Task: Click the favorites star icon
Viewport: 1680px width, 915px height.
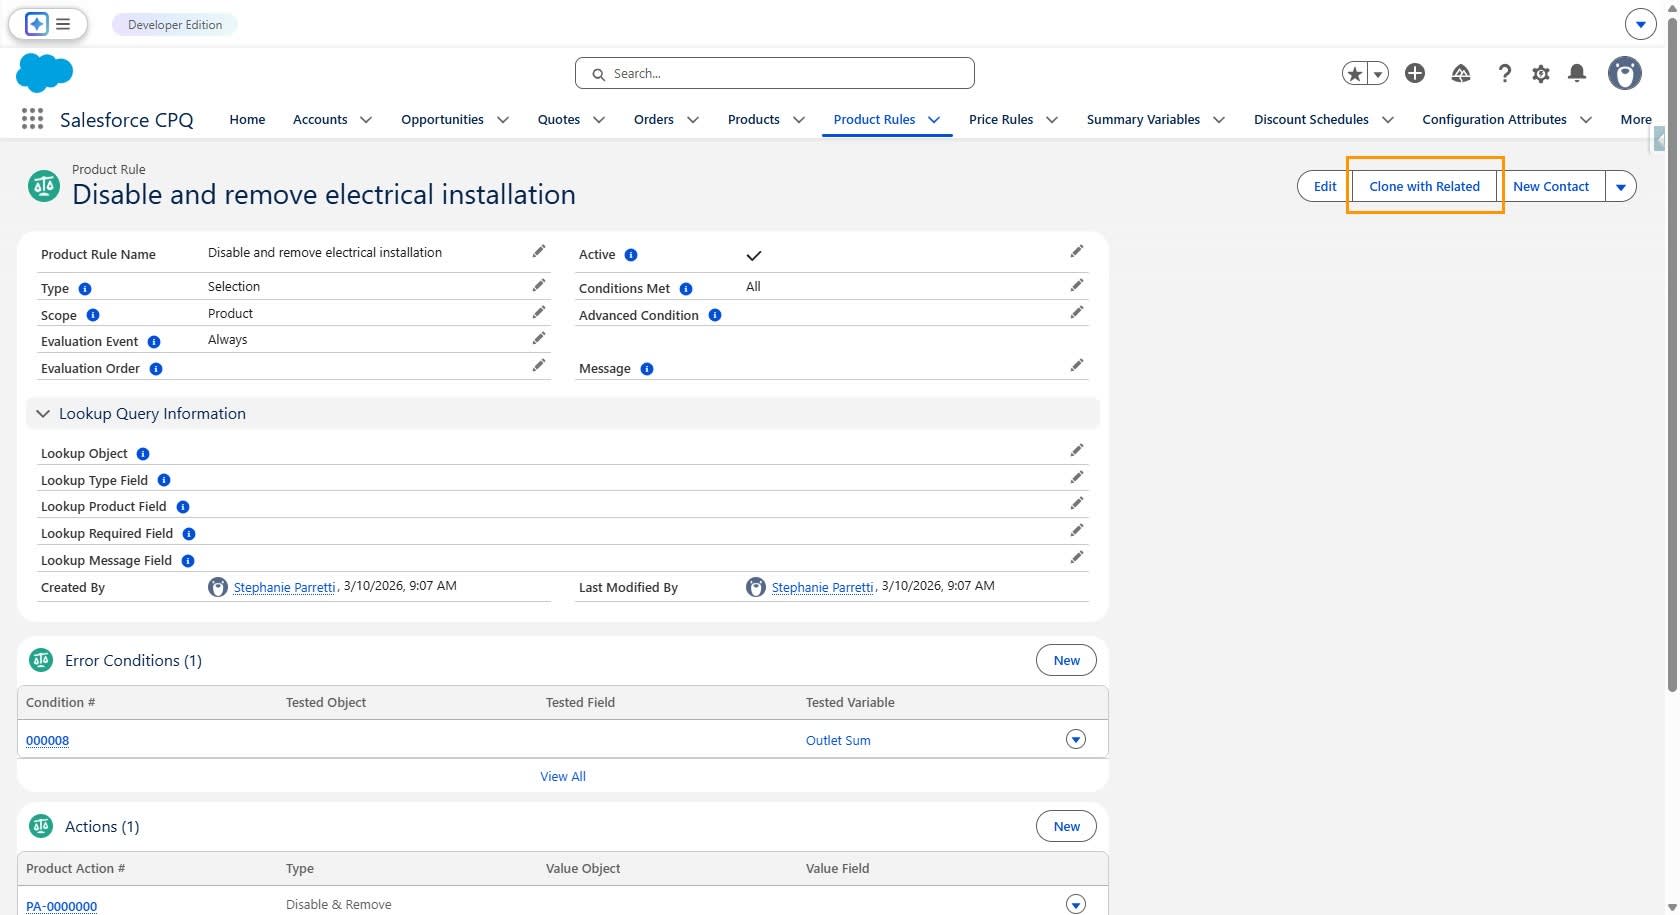Action: pyautogui.click(x=1355, y=73)
